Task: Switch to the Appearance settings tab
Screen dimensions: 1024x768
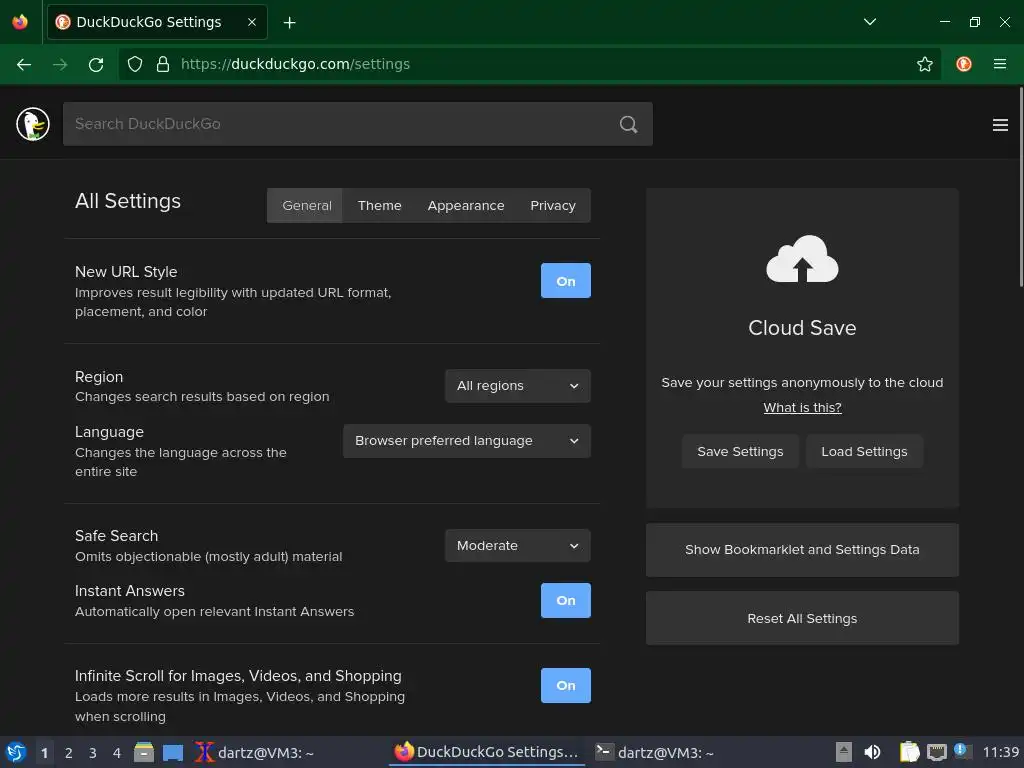Action: [466, 206]
